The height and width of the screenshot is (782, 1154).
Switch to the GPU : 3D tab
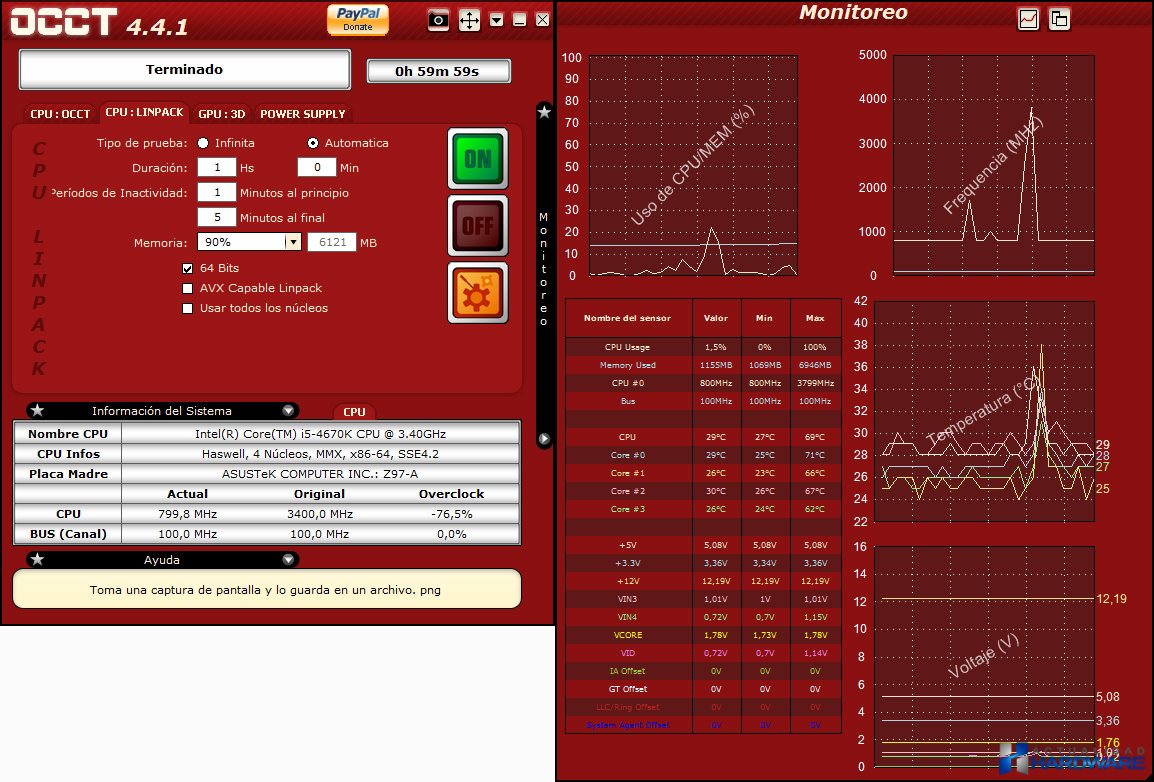pyautogui.click(x=221, y=114)
